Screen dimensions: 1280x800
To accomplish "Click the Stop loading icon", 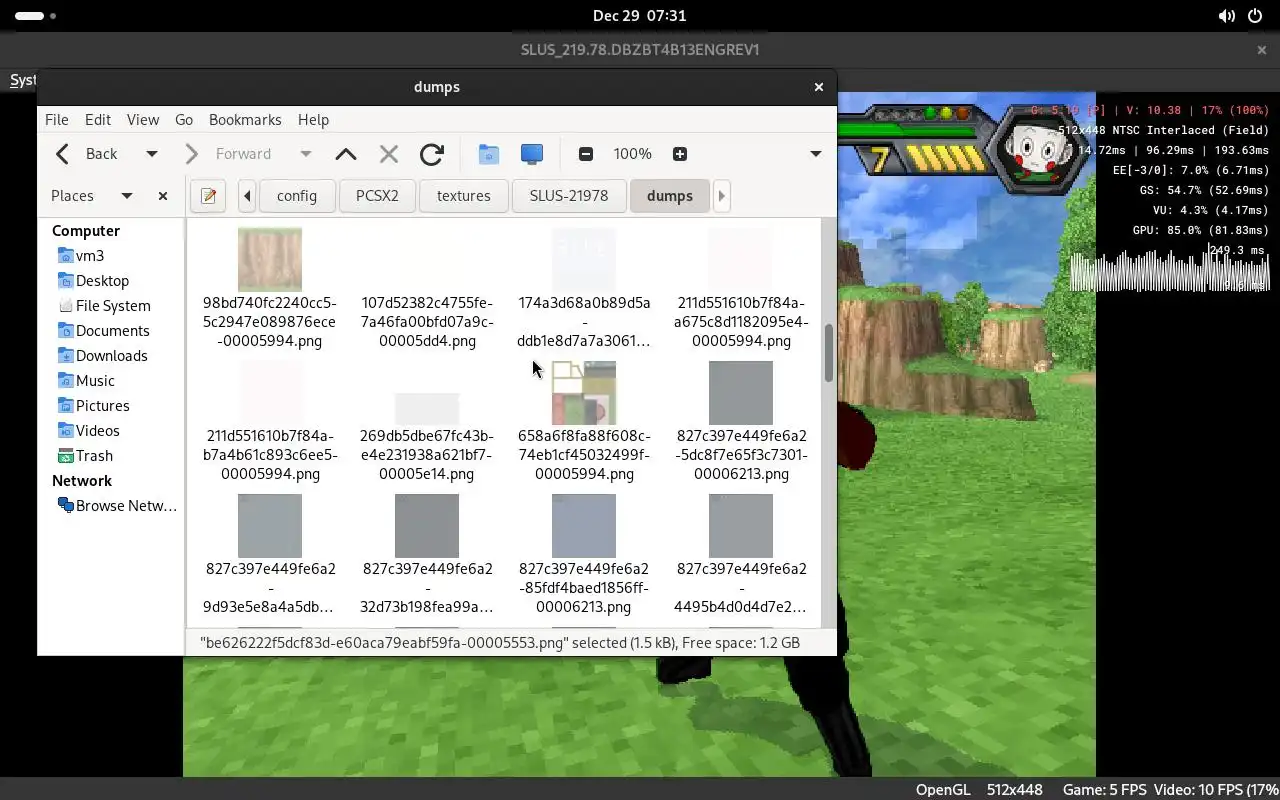I will tap(389, 154).
